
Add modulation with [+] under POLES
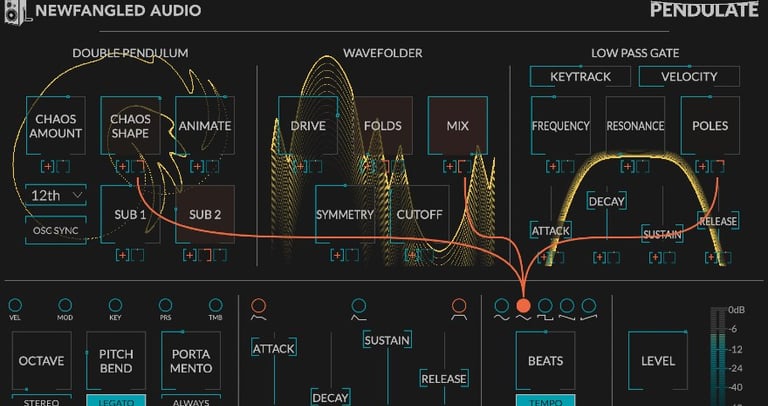coord(702,167)
